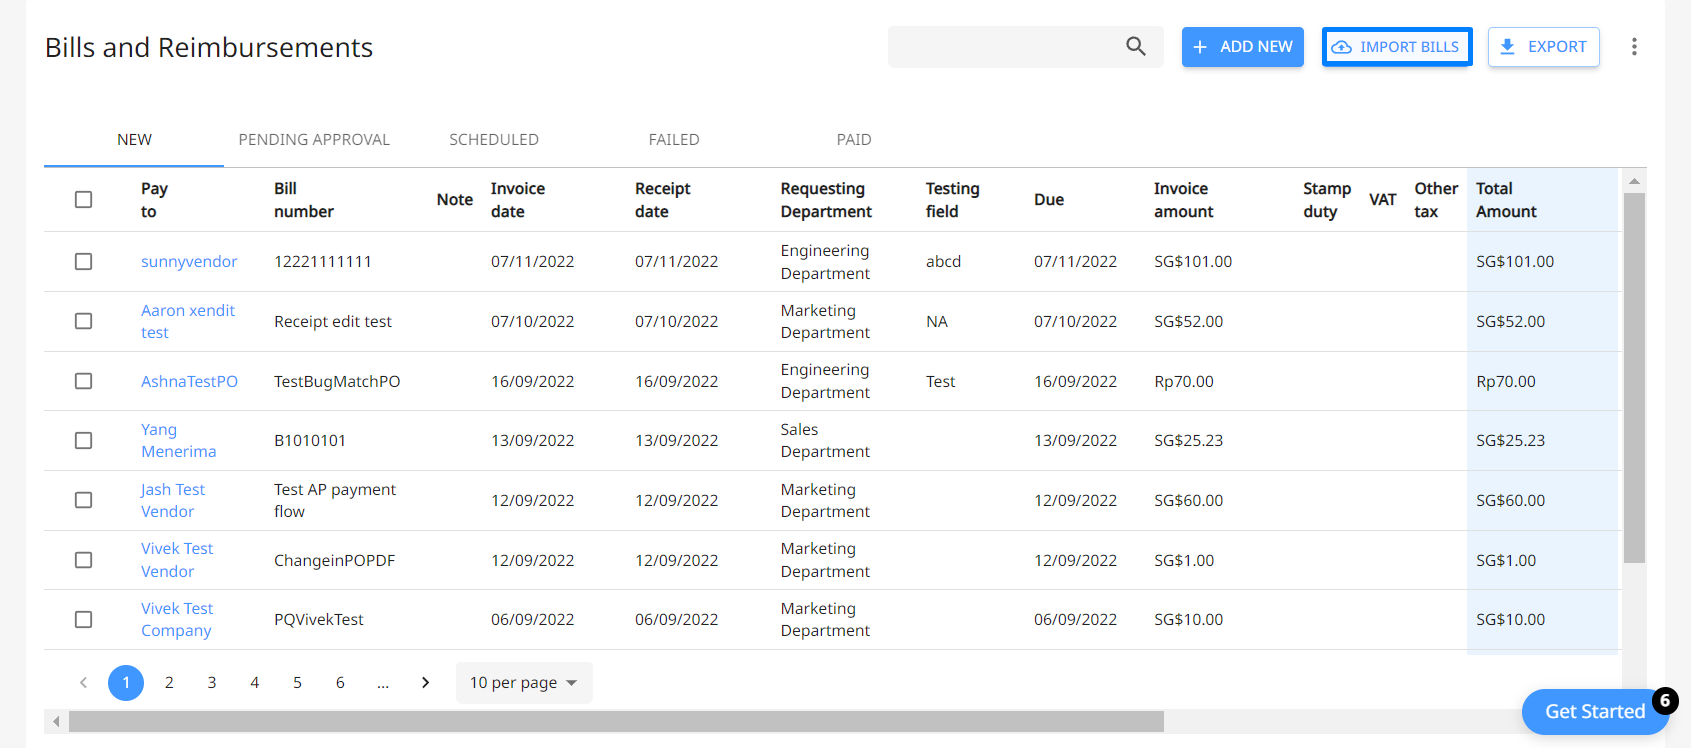
Task: Click the Due column header
Action: (x=1049, y=200)
